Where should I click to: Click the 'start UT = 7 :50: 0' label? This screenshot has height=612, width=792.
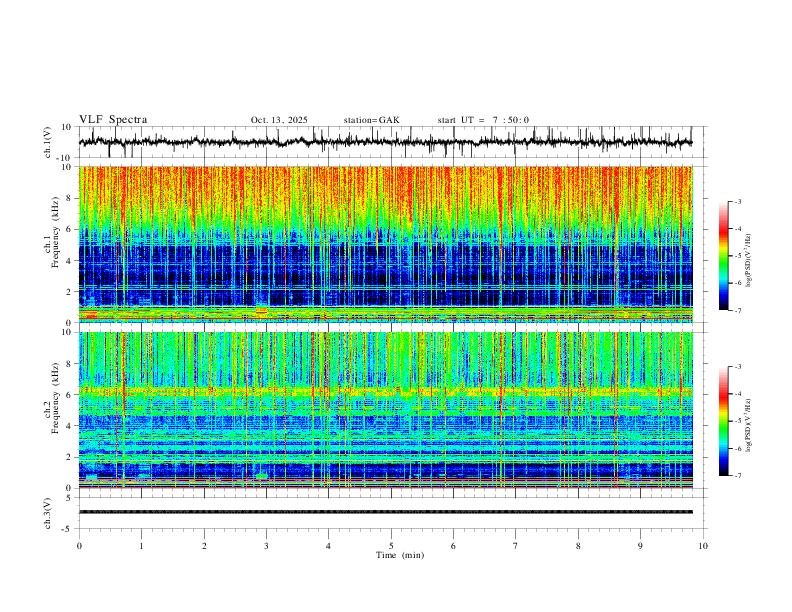click(x=483, y=120)
